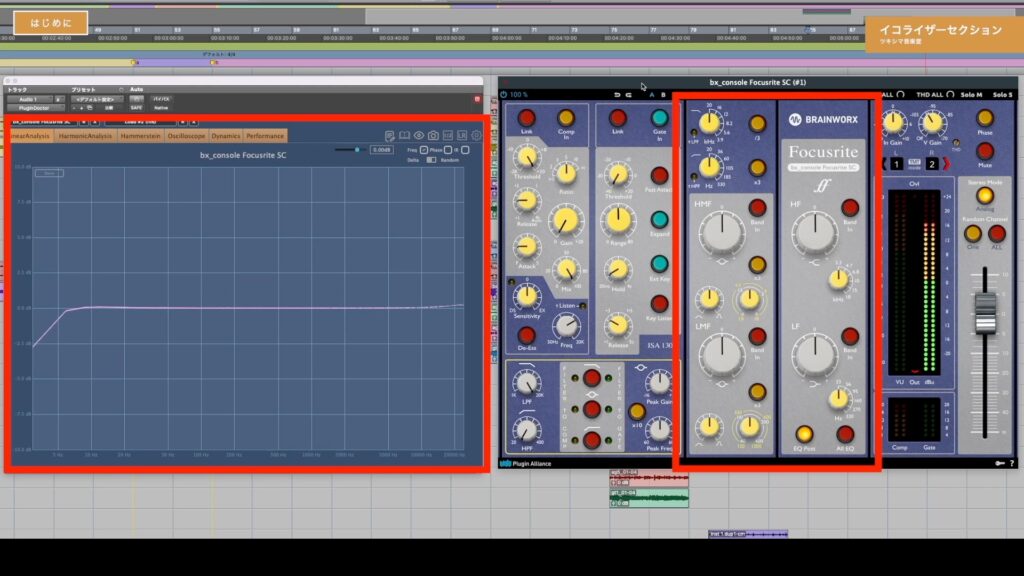Click the Native button in plugin header
Viewport: 1024px width, 576px height.
[x=161, y=108]
